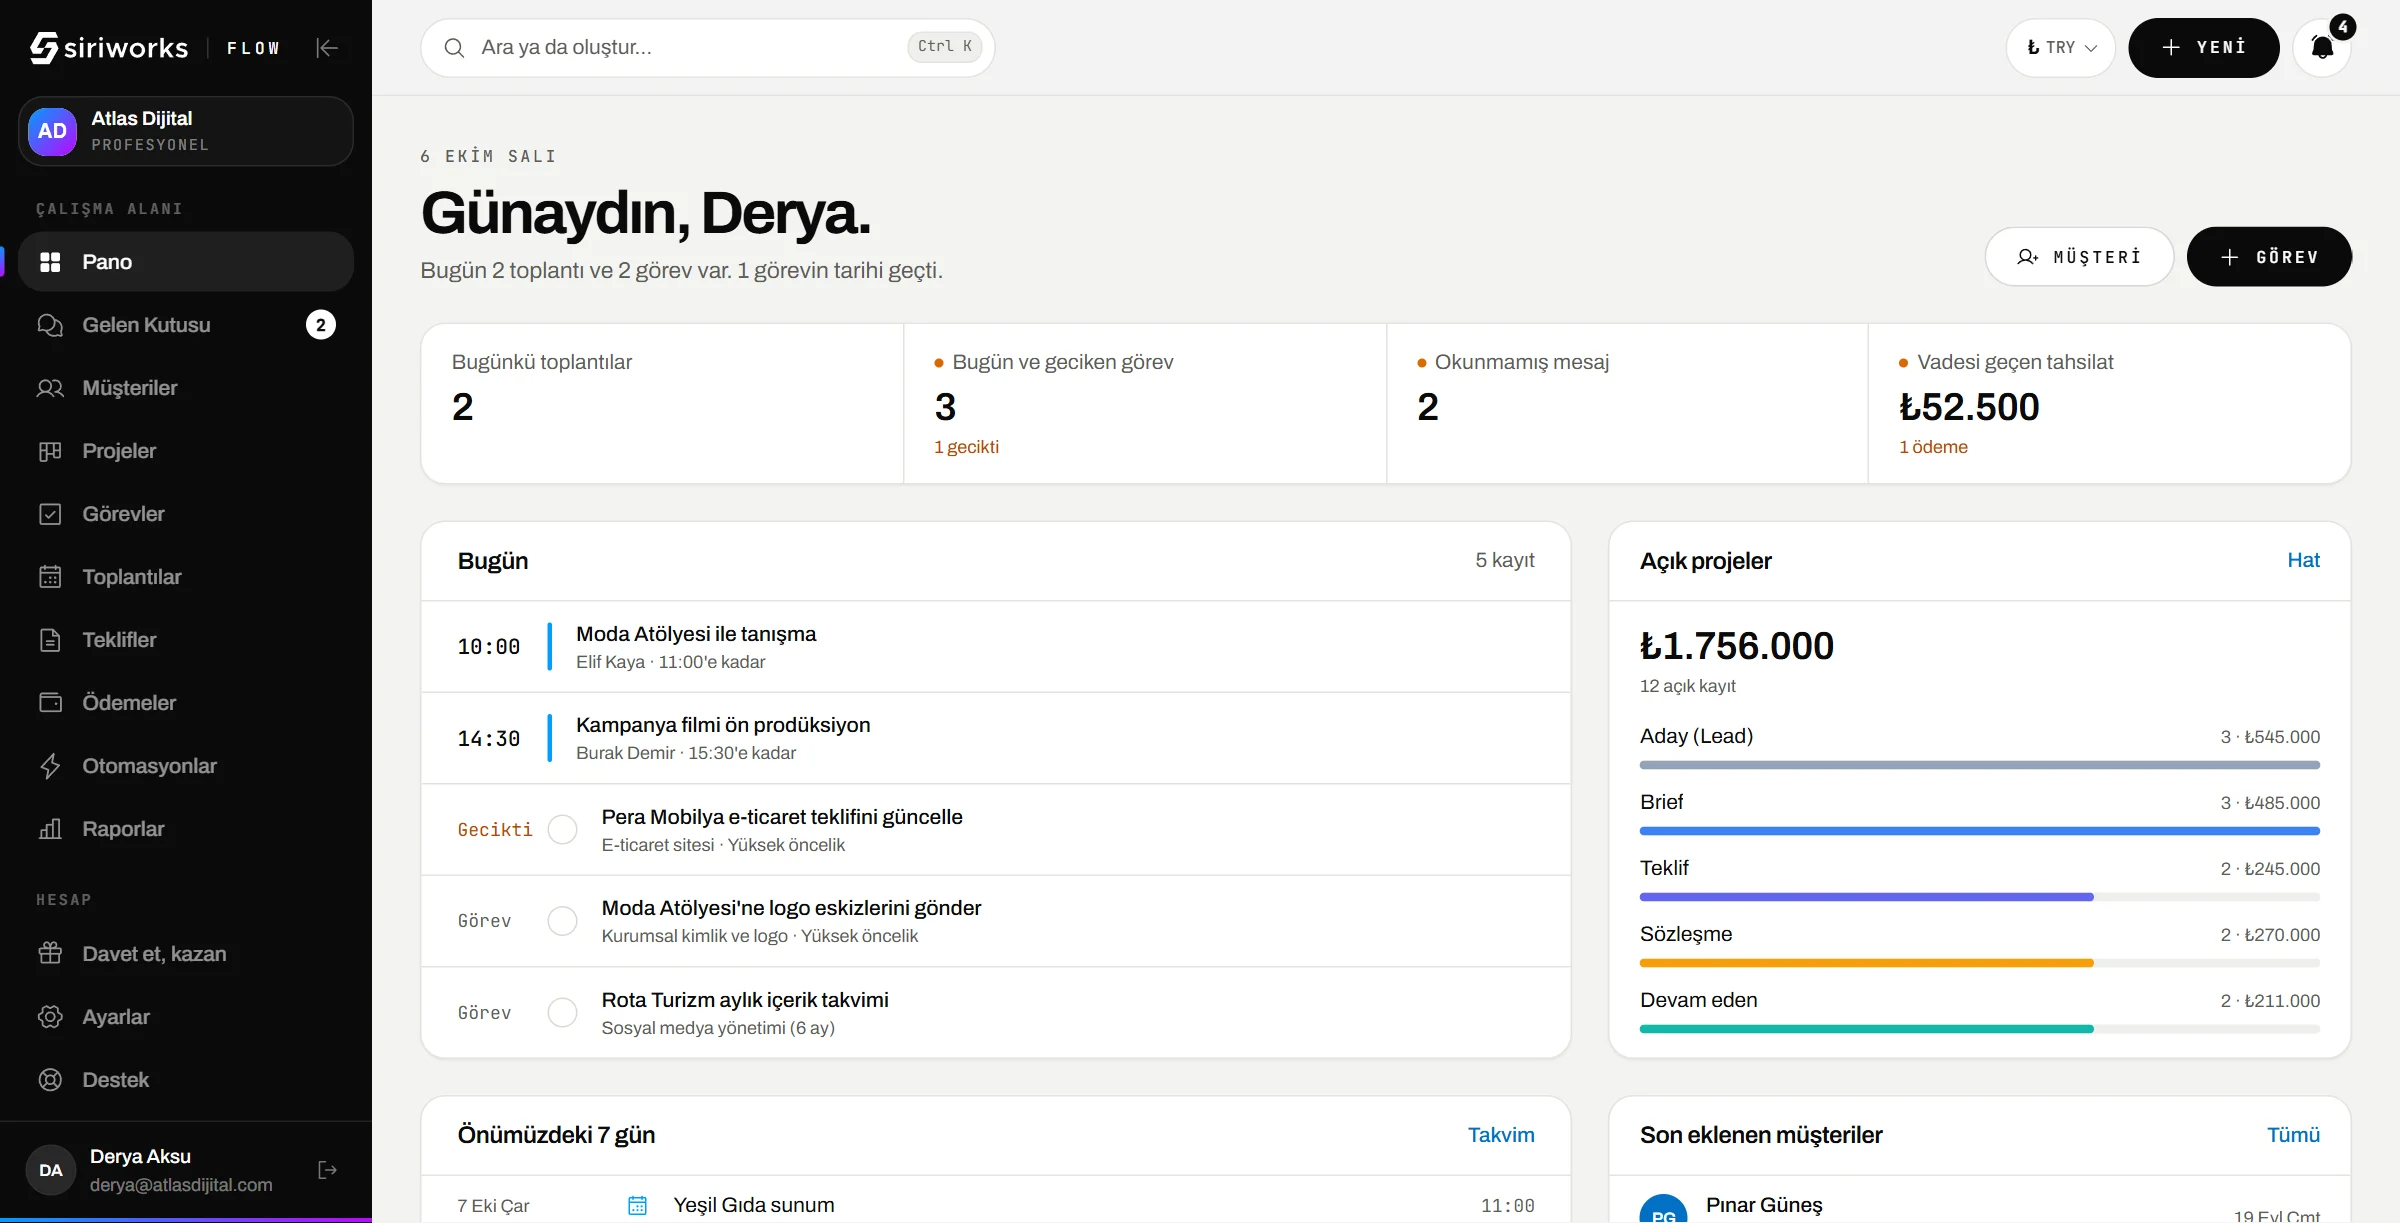
Task: Open the notifications bell
Action: pos(2322,48)
